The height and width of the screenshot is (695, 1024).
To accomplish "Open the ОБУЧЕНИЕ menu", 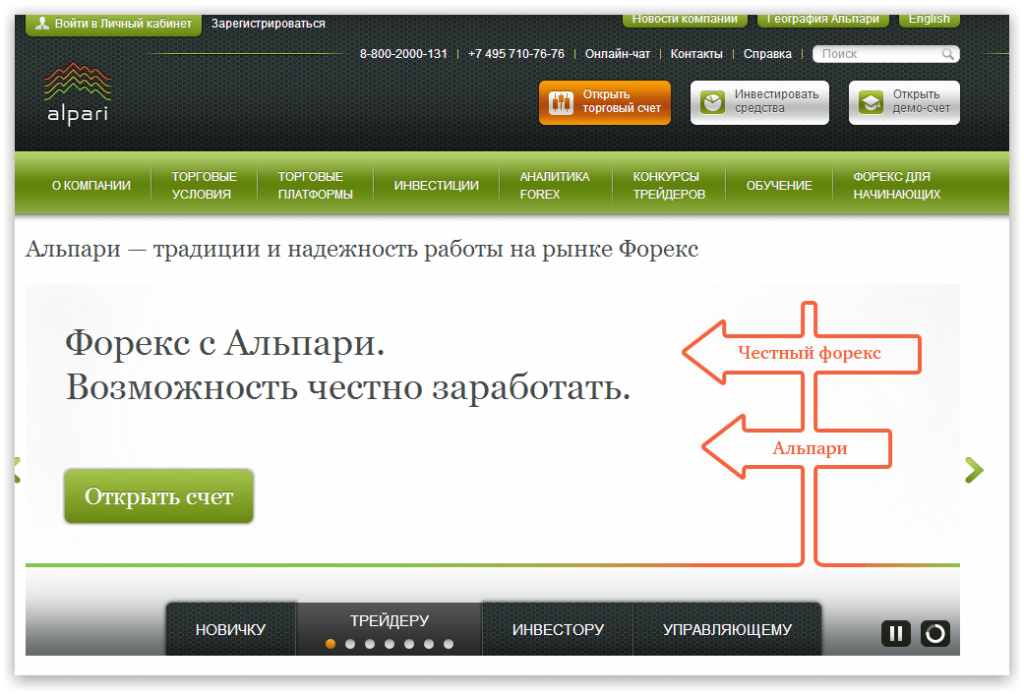I will pos(779,186).
